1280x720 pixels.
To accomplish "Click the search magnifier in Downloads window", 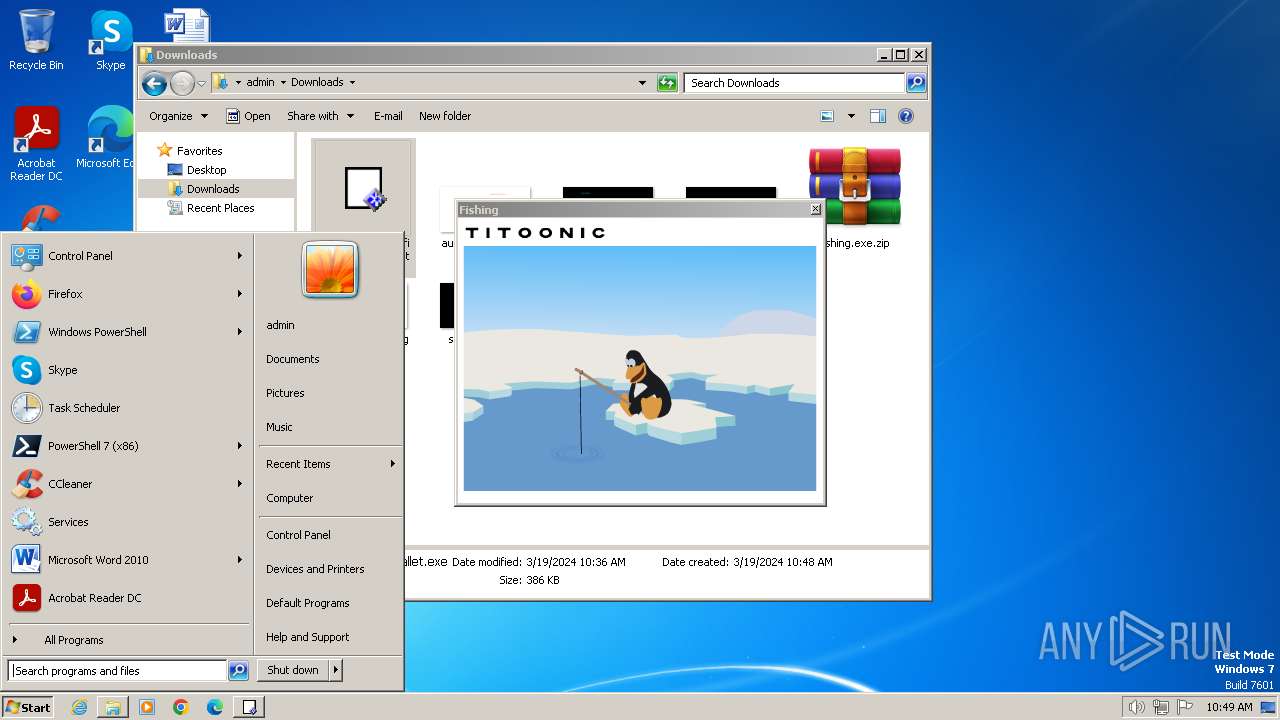I will point(915,83).
